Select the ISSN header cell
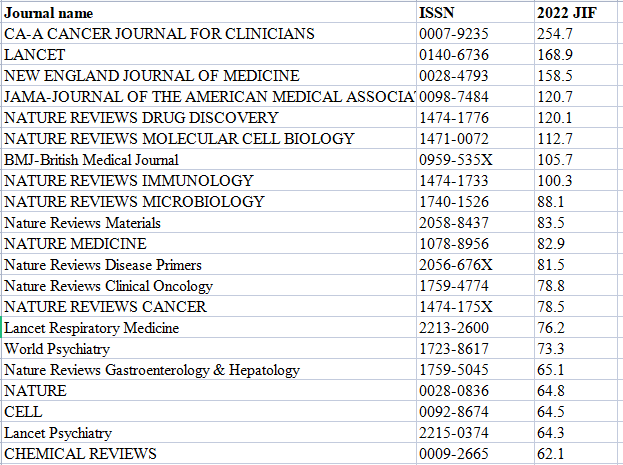623x465 pixels. click(475, 13)
